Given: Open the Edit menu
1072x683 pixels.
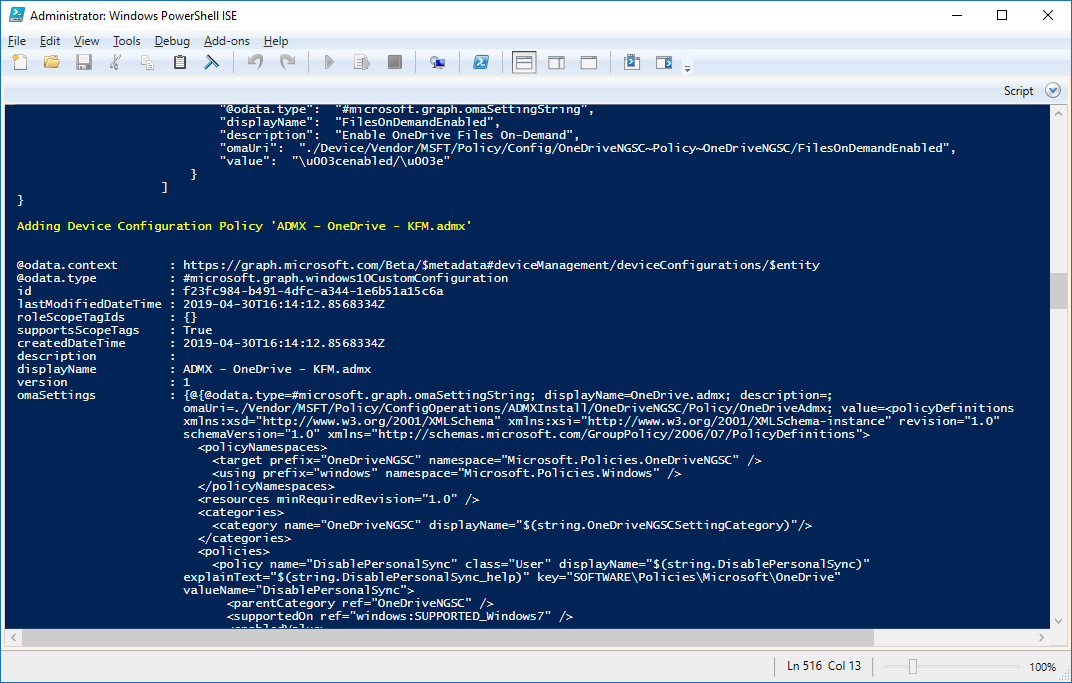Looking at the screenshot, I should (x=50, y=41).
